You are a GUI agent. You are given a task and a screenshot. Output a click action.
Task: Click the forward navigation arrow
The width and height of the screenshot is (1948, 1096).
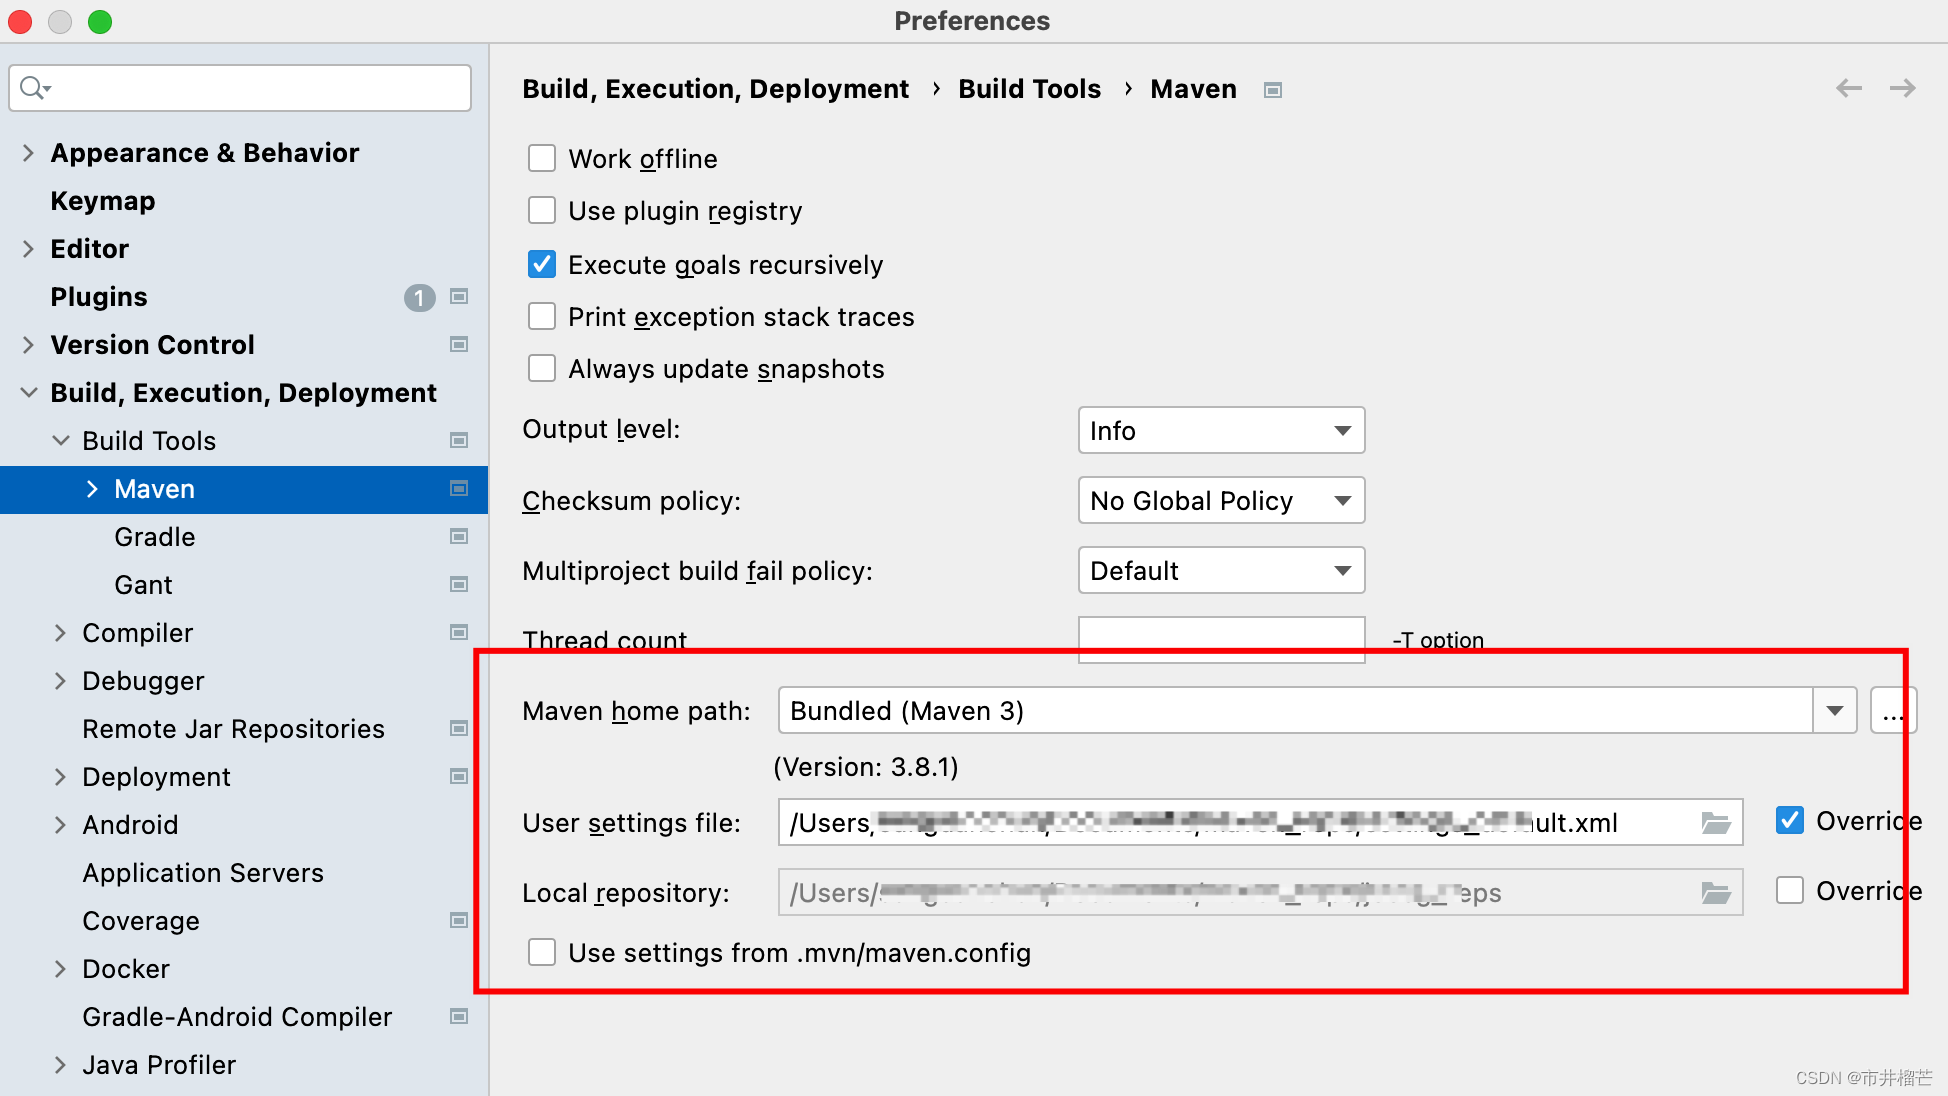[x=1902, y=89]
